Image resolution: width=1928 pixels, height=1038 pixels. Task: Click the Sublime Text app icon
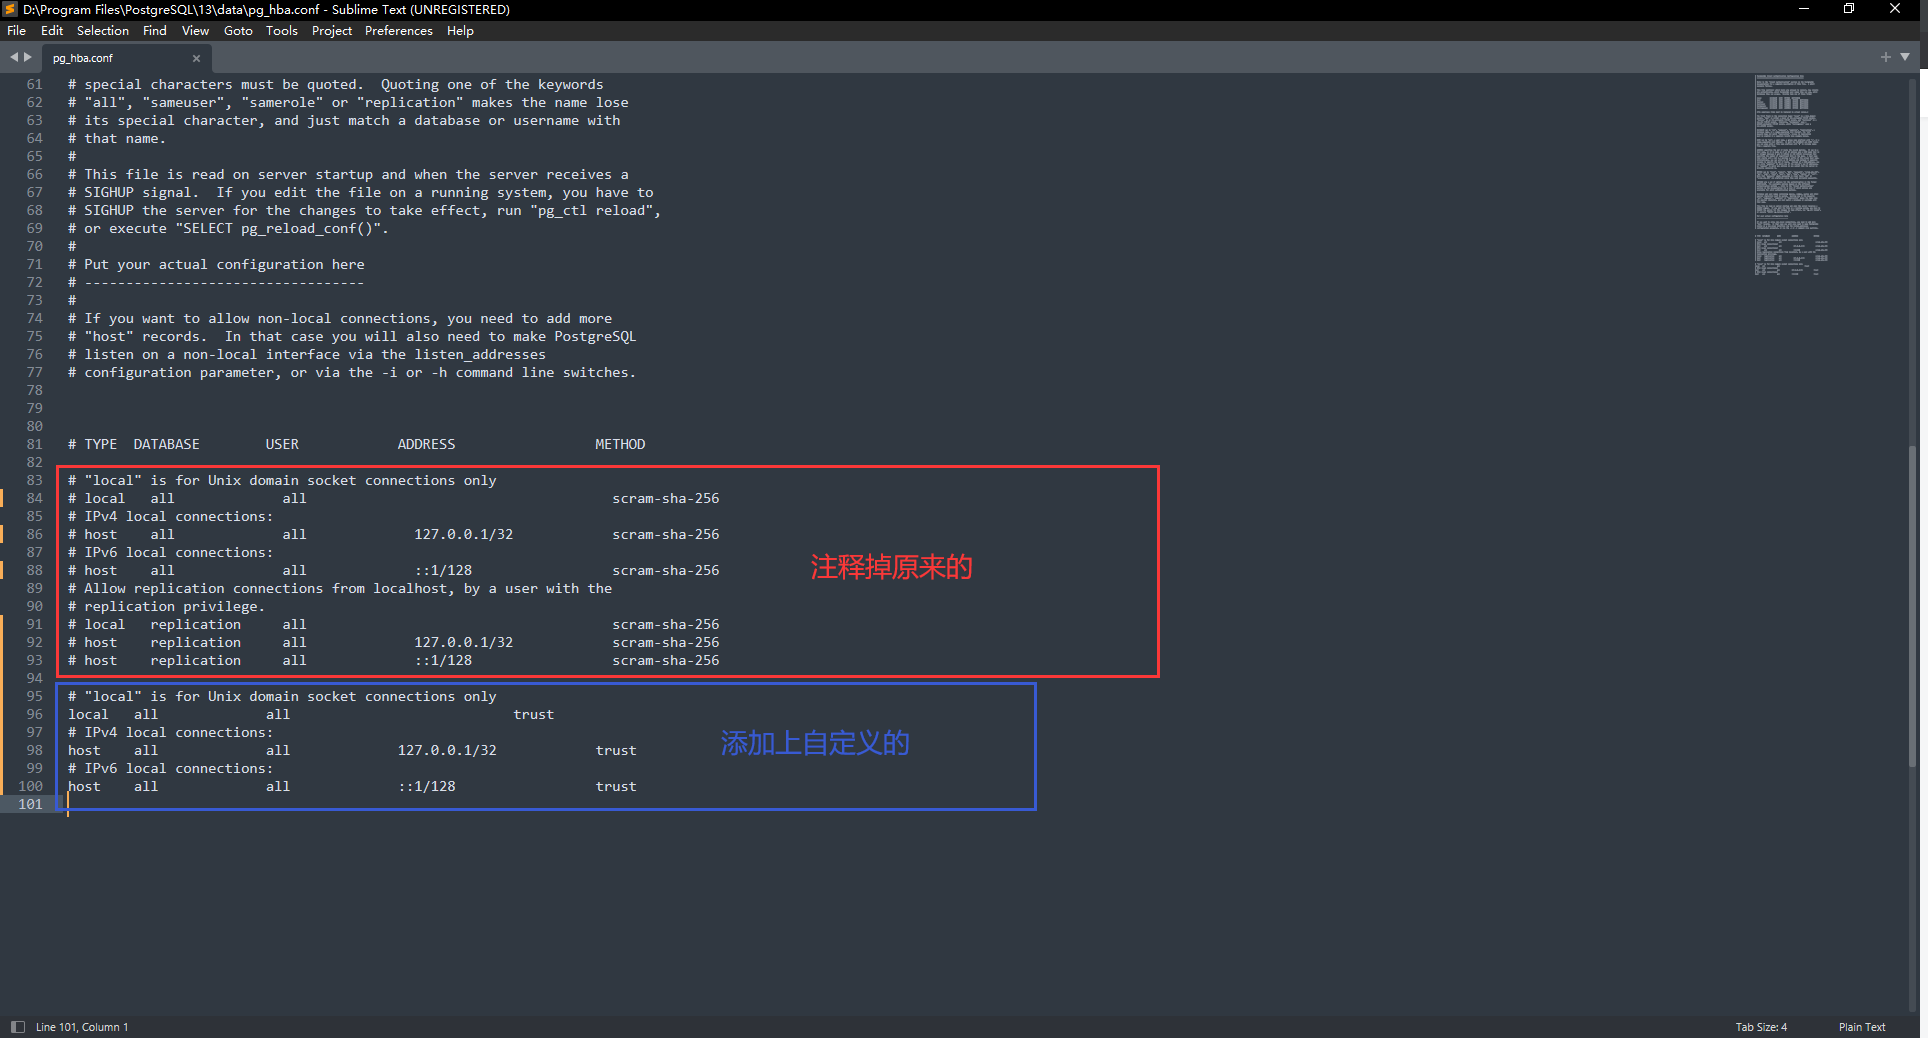pos(10,9)
